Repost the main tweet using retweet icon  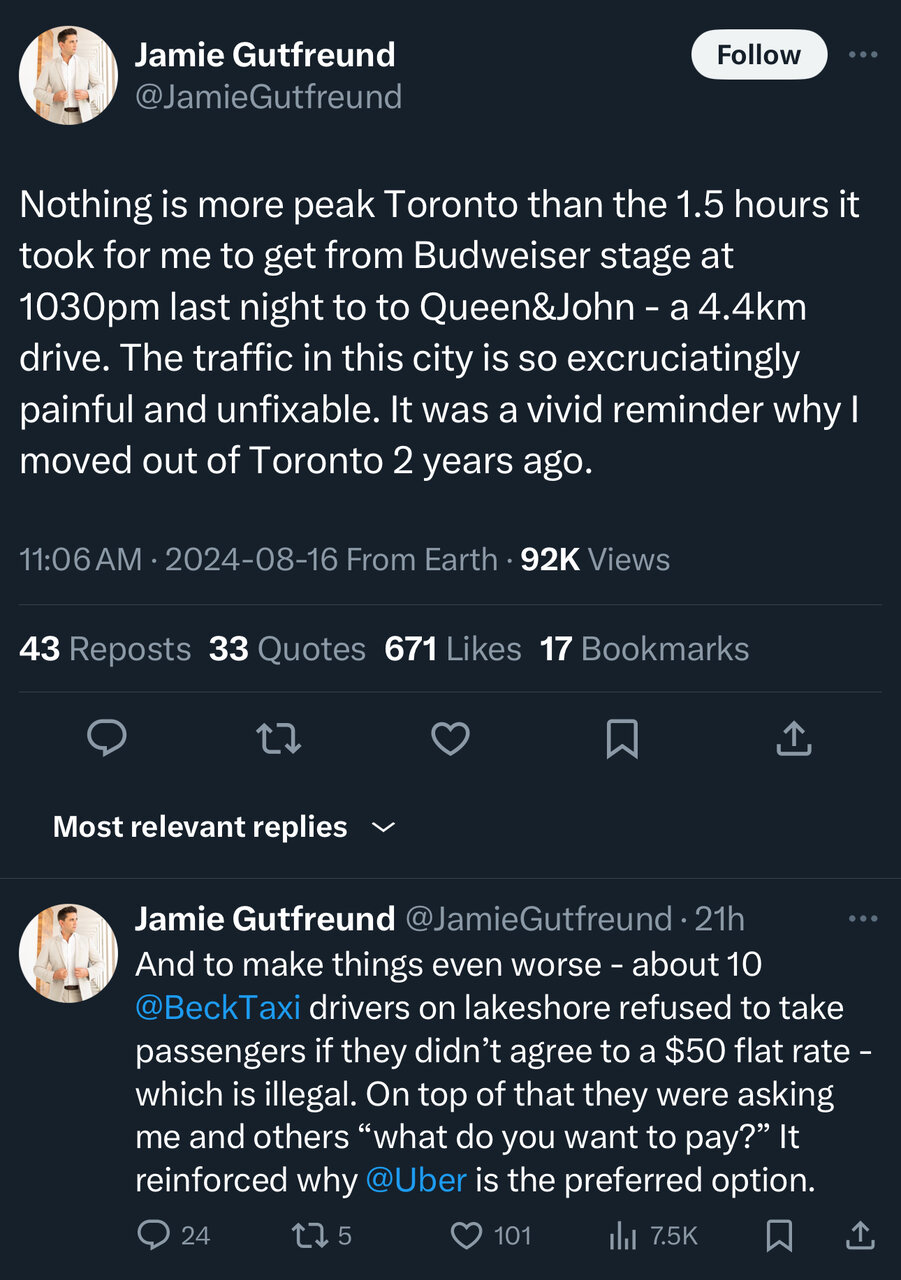(x=279, y=739)
